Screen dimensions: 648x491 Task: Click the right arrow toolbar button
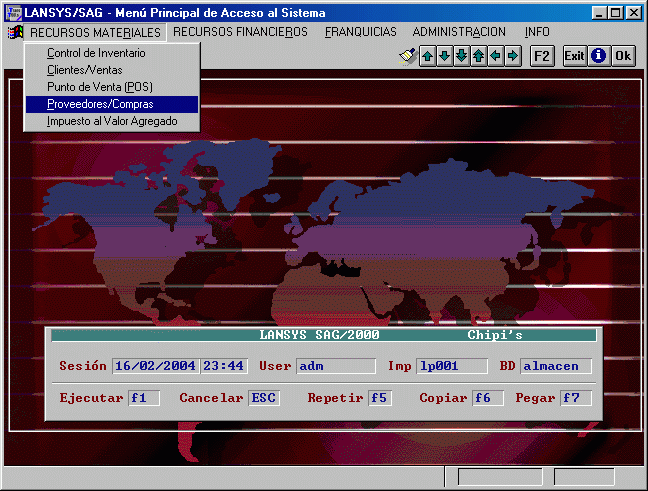[513, 56]
